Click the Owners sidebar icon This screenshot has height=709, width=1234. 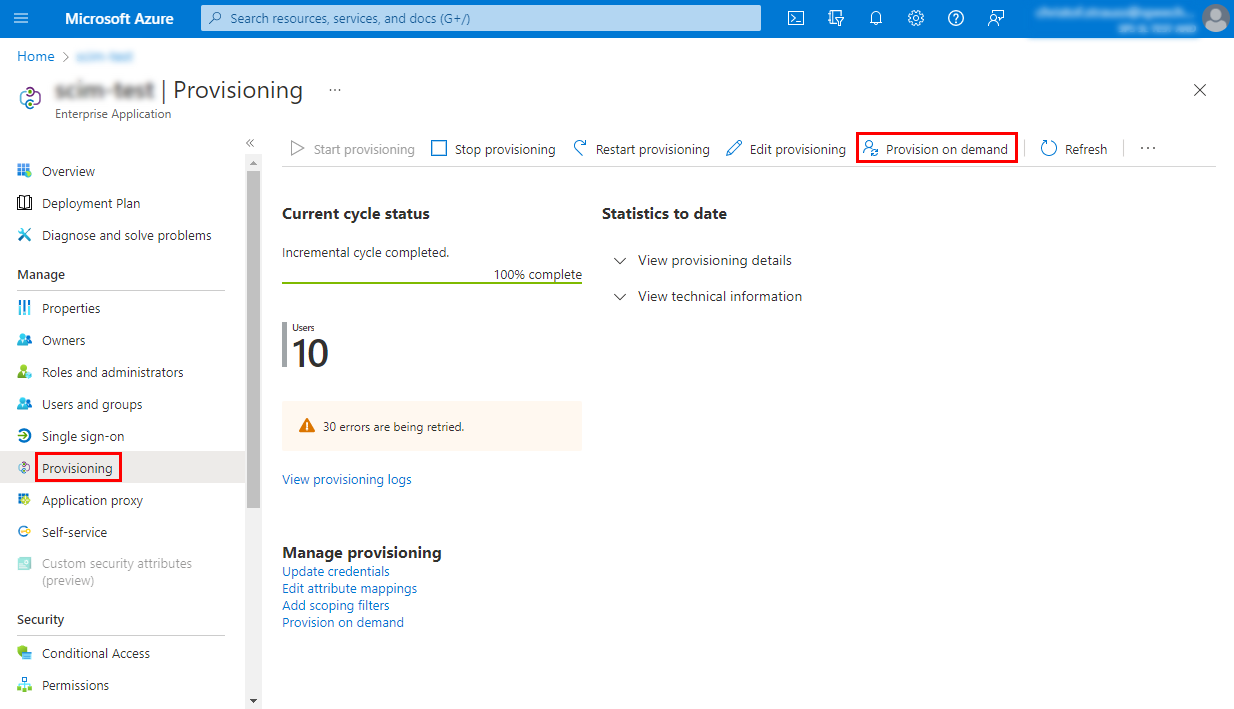coord(25,340)
